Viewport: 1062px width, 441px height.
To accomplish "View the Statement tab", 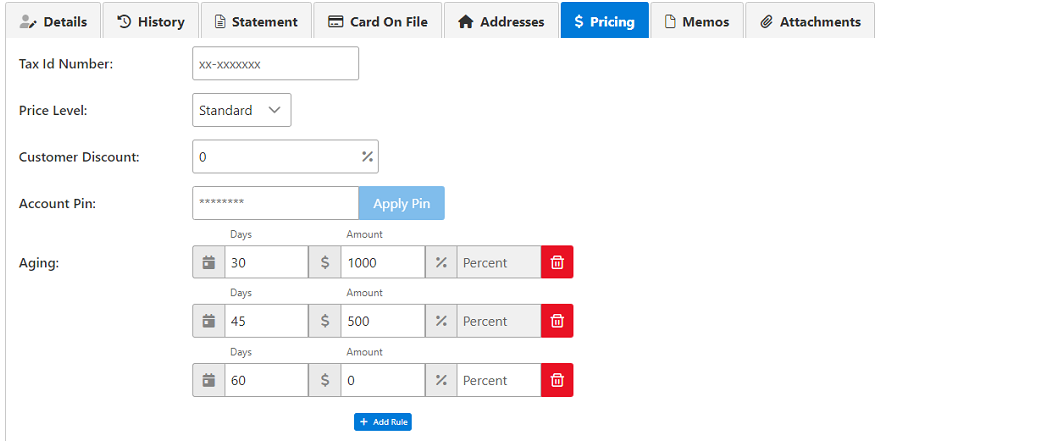I will click(x=255, y=21).
